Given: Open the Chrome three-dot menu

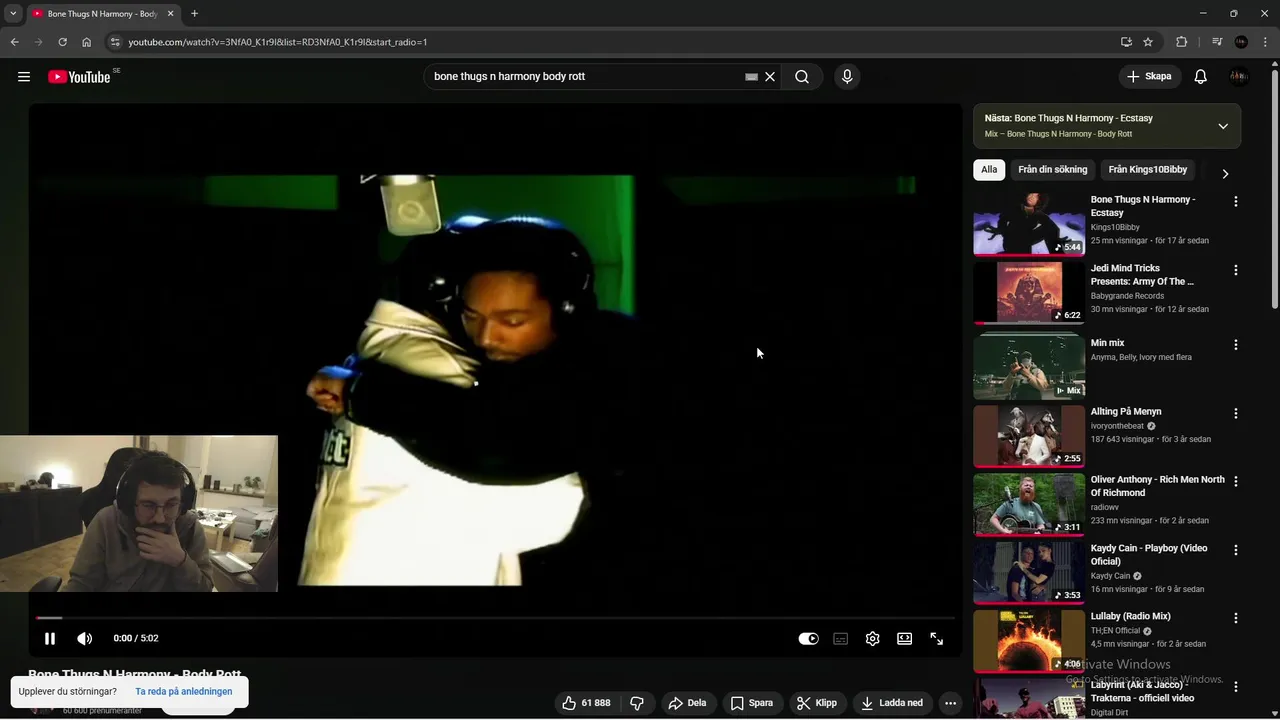Looking at the screenshot, I should click(1265, 42).
